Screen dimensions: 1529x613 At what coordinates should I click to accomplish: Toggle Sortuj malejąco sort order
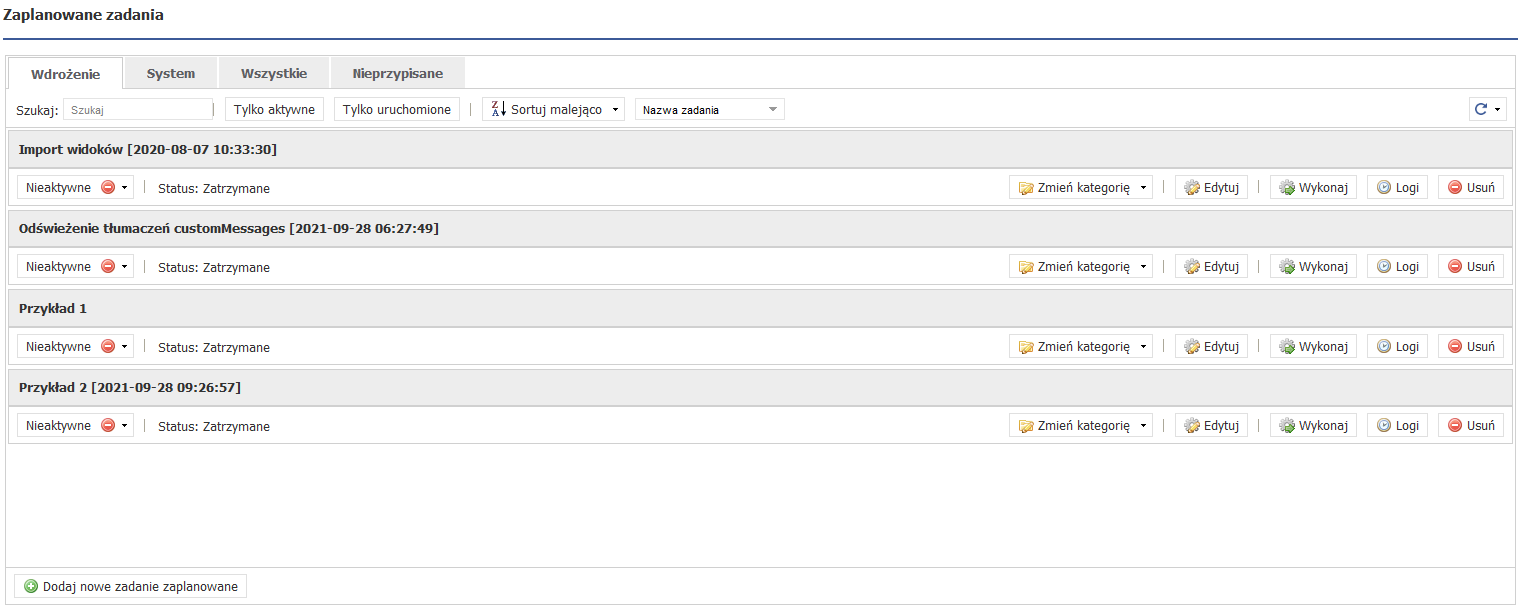click(x=553, y=109)
